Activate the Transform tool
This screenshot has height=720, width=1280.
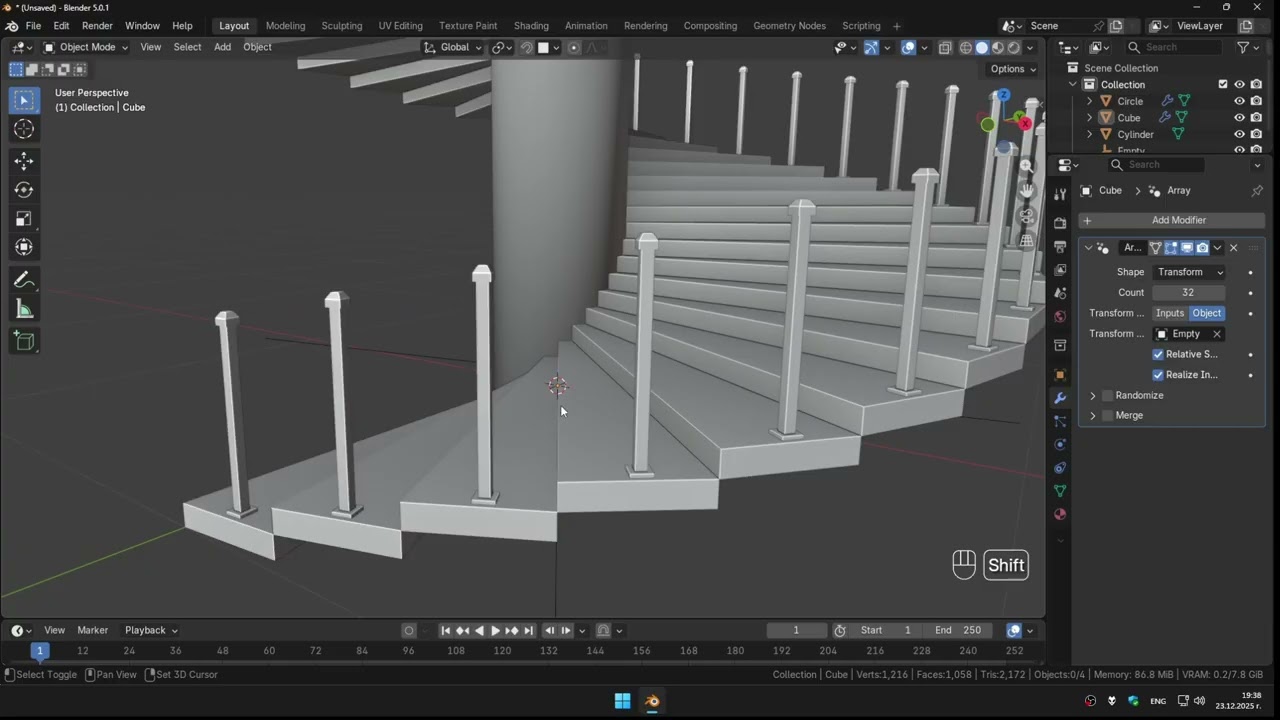click(x=25, y=248)
